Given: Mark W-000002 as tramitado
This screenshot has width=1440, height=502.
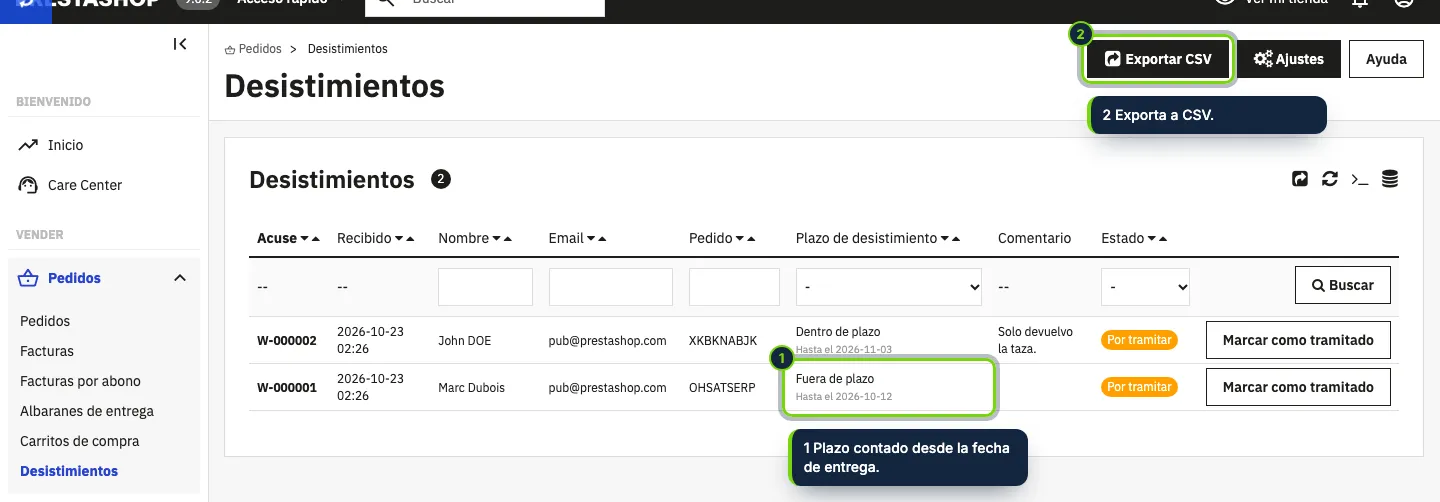Looking at the screenshot, I should 1298,340.
